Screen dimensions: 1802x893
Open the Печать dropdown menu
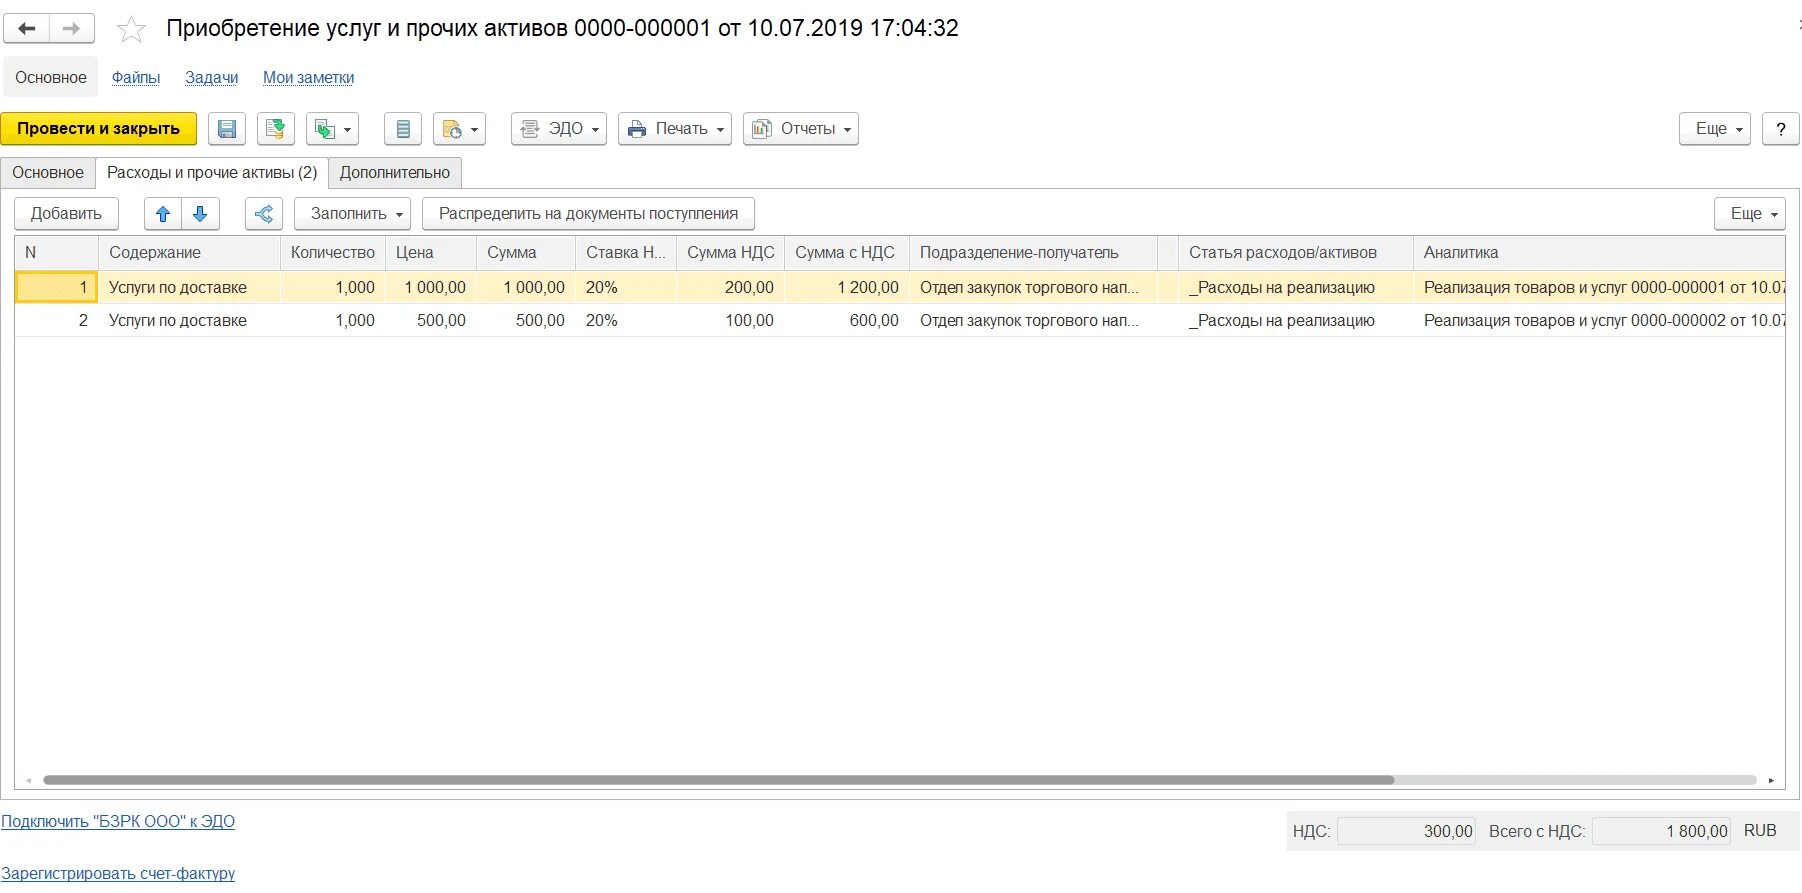click(675, 129)
